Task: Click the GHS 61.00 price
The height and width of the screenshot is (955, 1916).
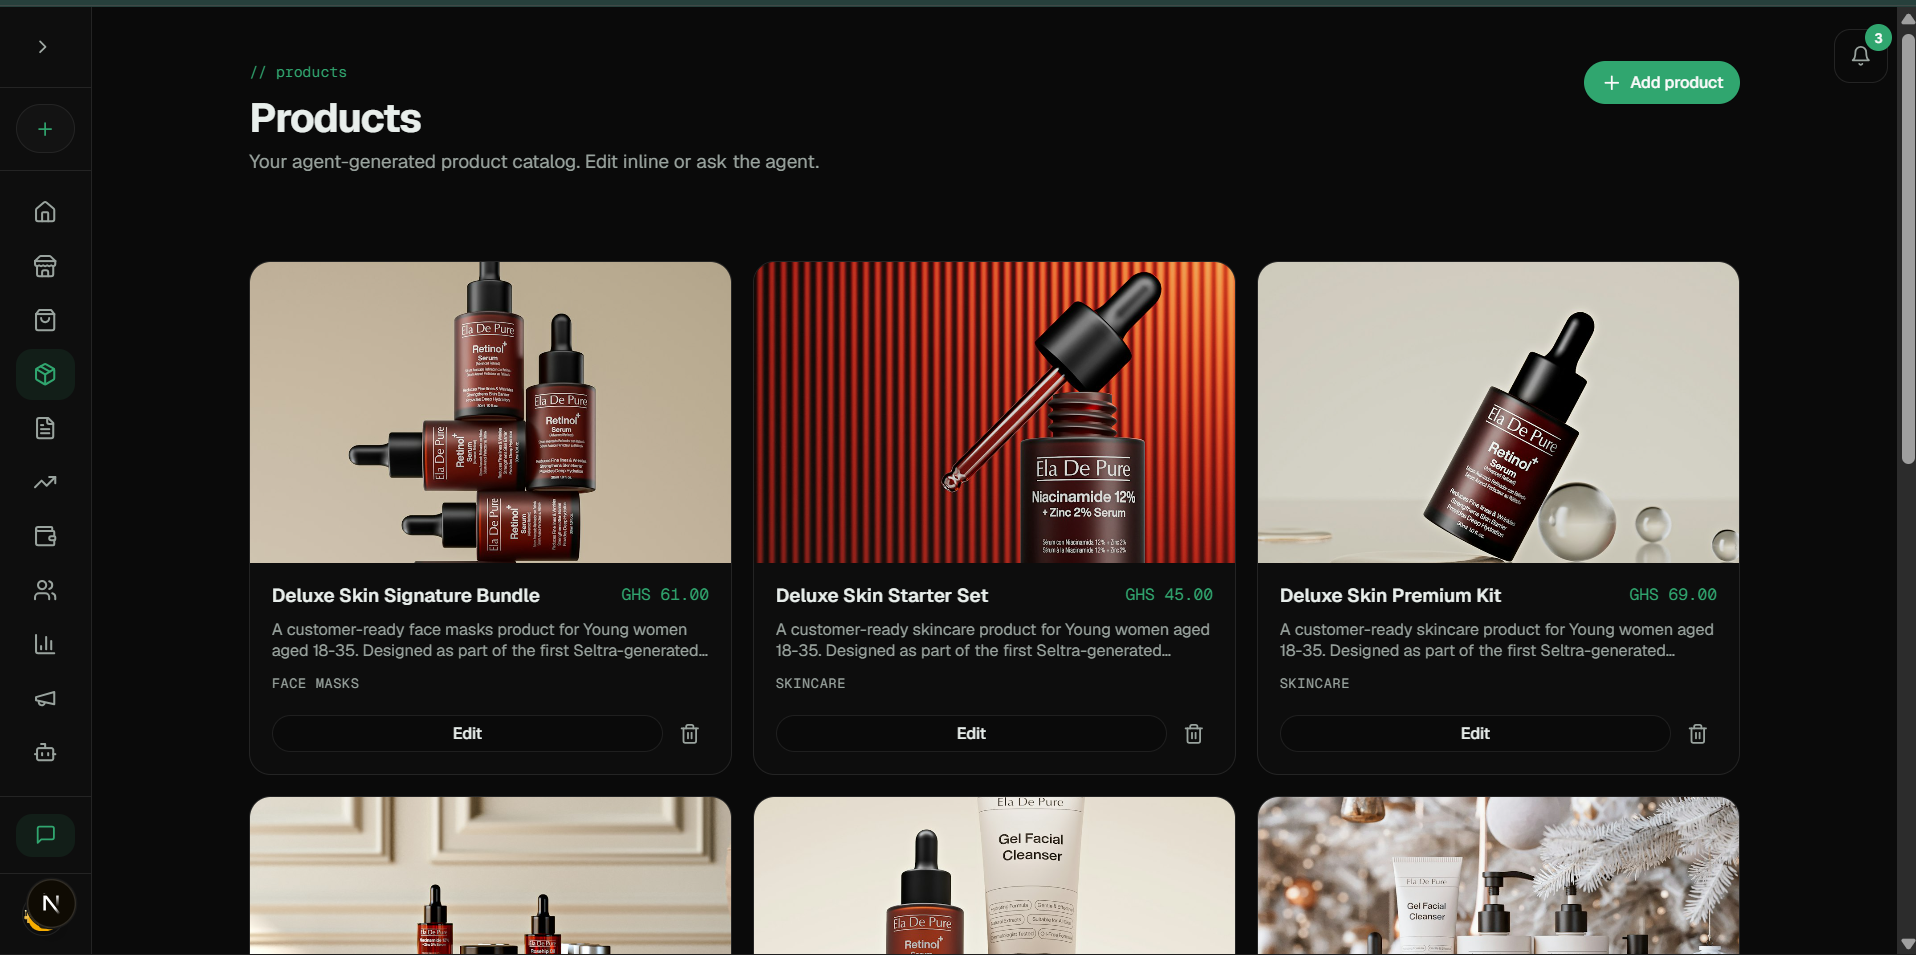Action: coord(665,595)
